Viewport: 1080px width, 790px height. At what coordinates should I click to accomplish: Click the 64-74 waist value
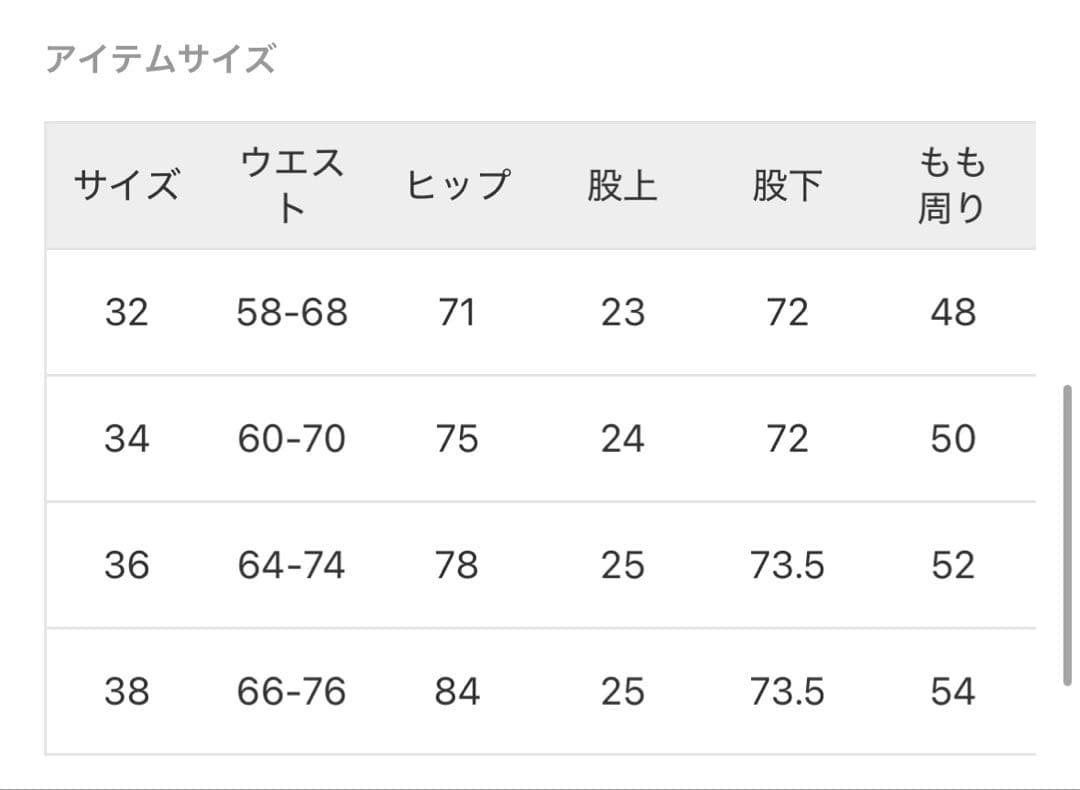tap(292, 565)
